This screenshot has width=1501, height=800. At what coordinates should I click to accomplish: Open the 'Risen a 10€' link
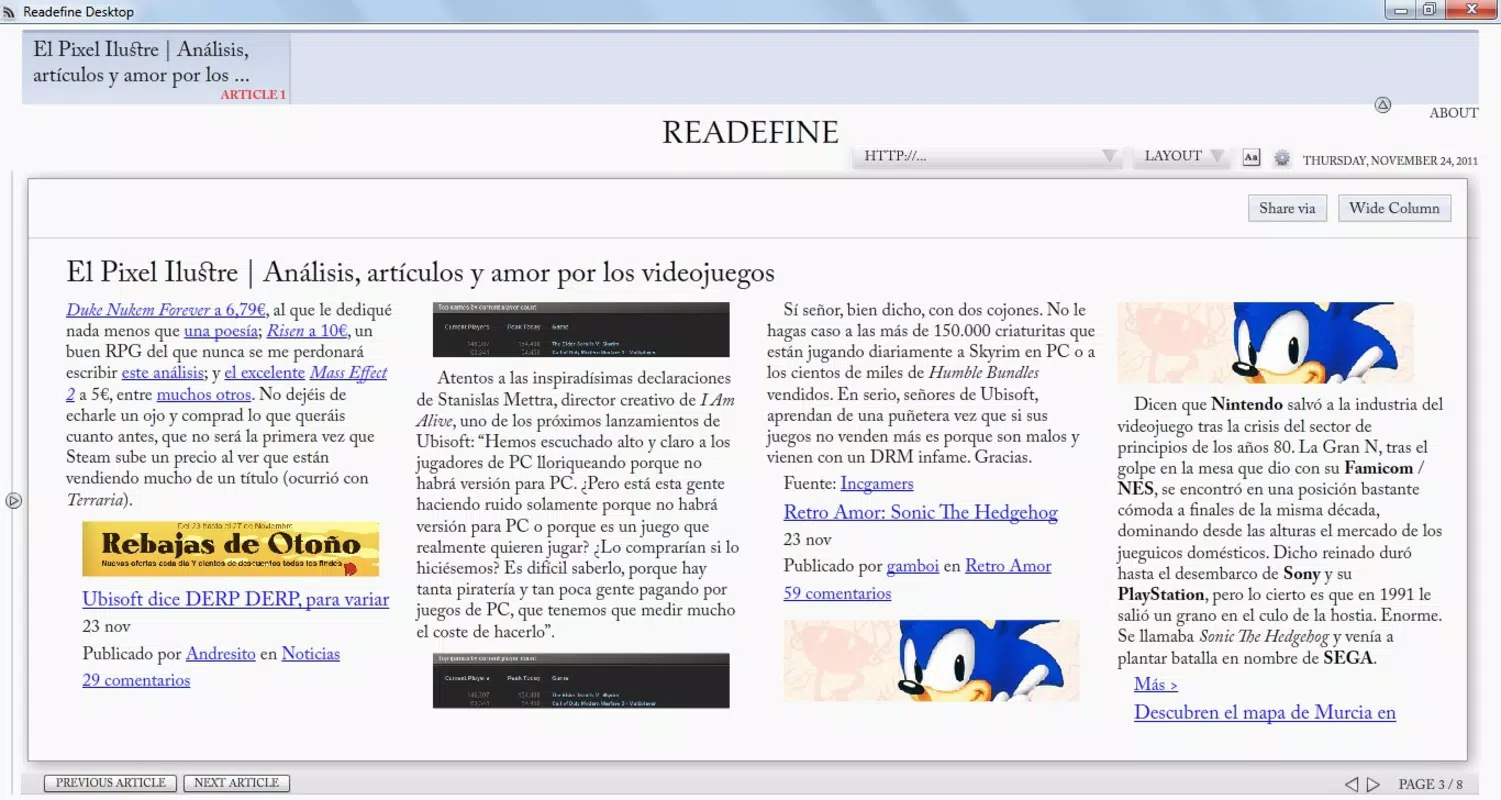pyautogui.click(x=307, y=331)
